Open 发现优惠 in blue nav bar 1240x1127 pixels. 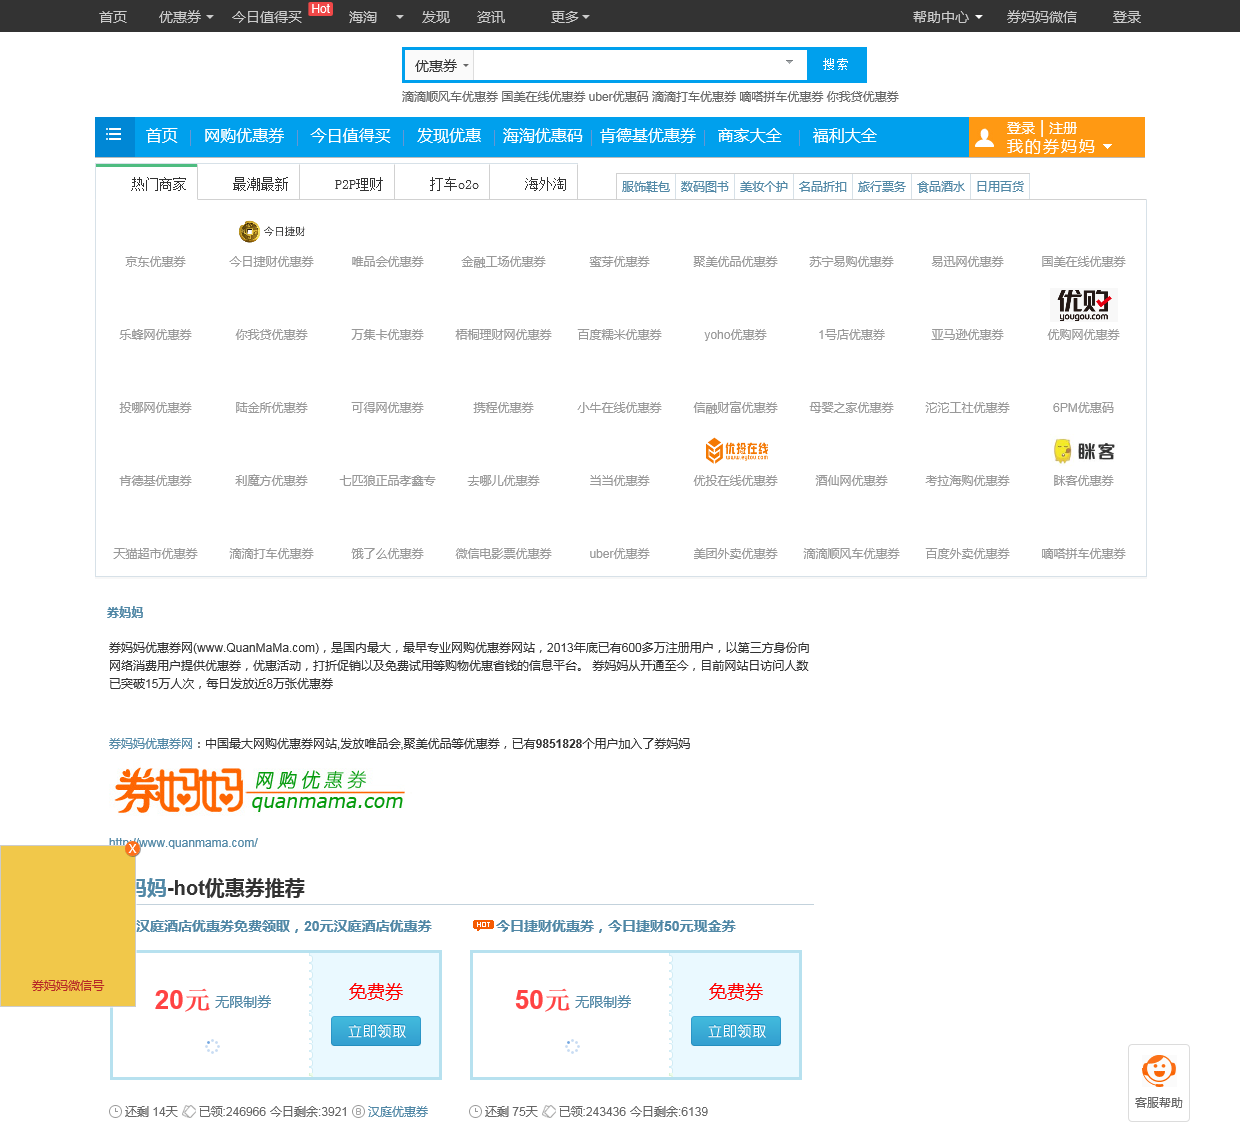(x=449, y=136)
